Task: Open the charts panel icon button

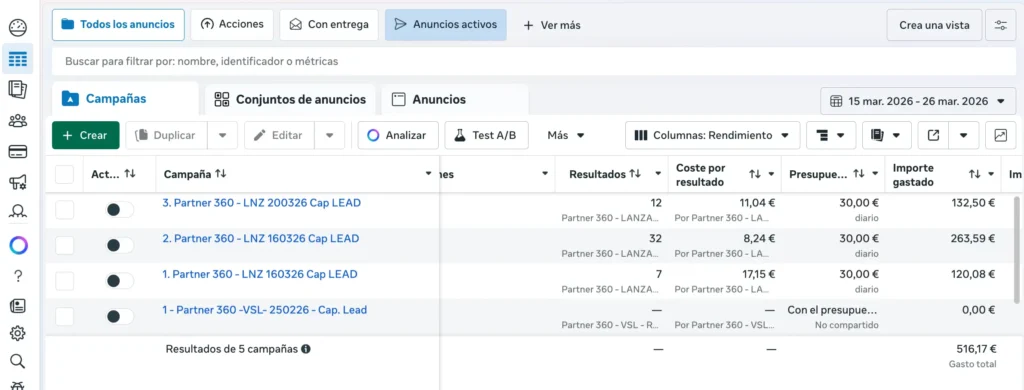Action: (1000, 135)
